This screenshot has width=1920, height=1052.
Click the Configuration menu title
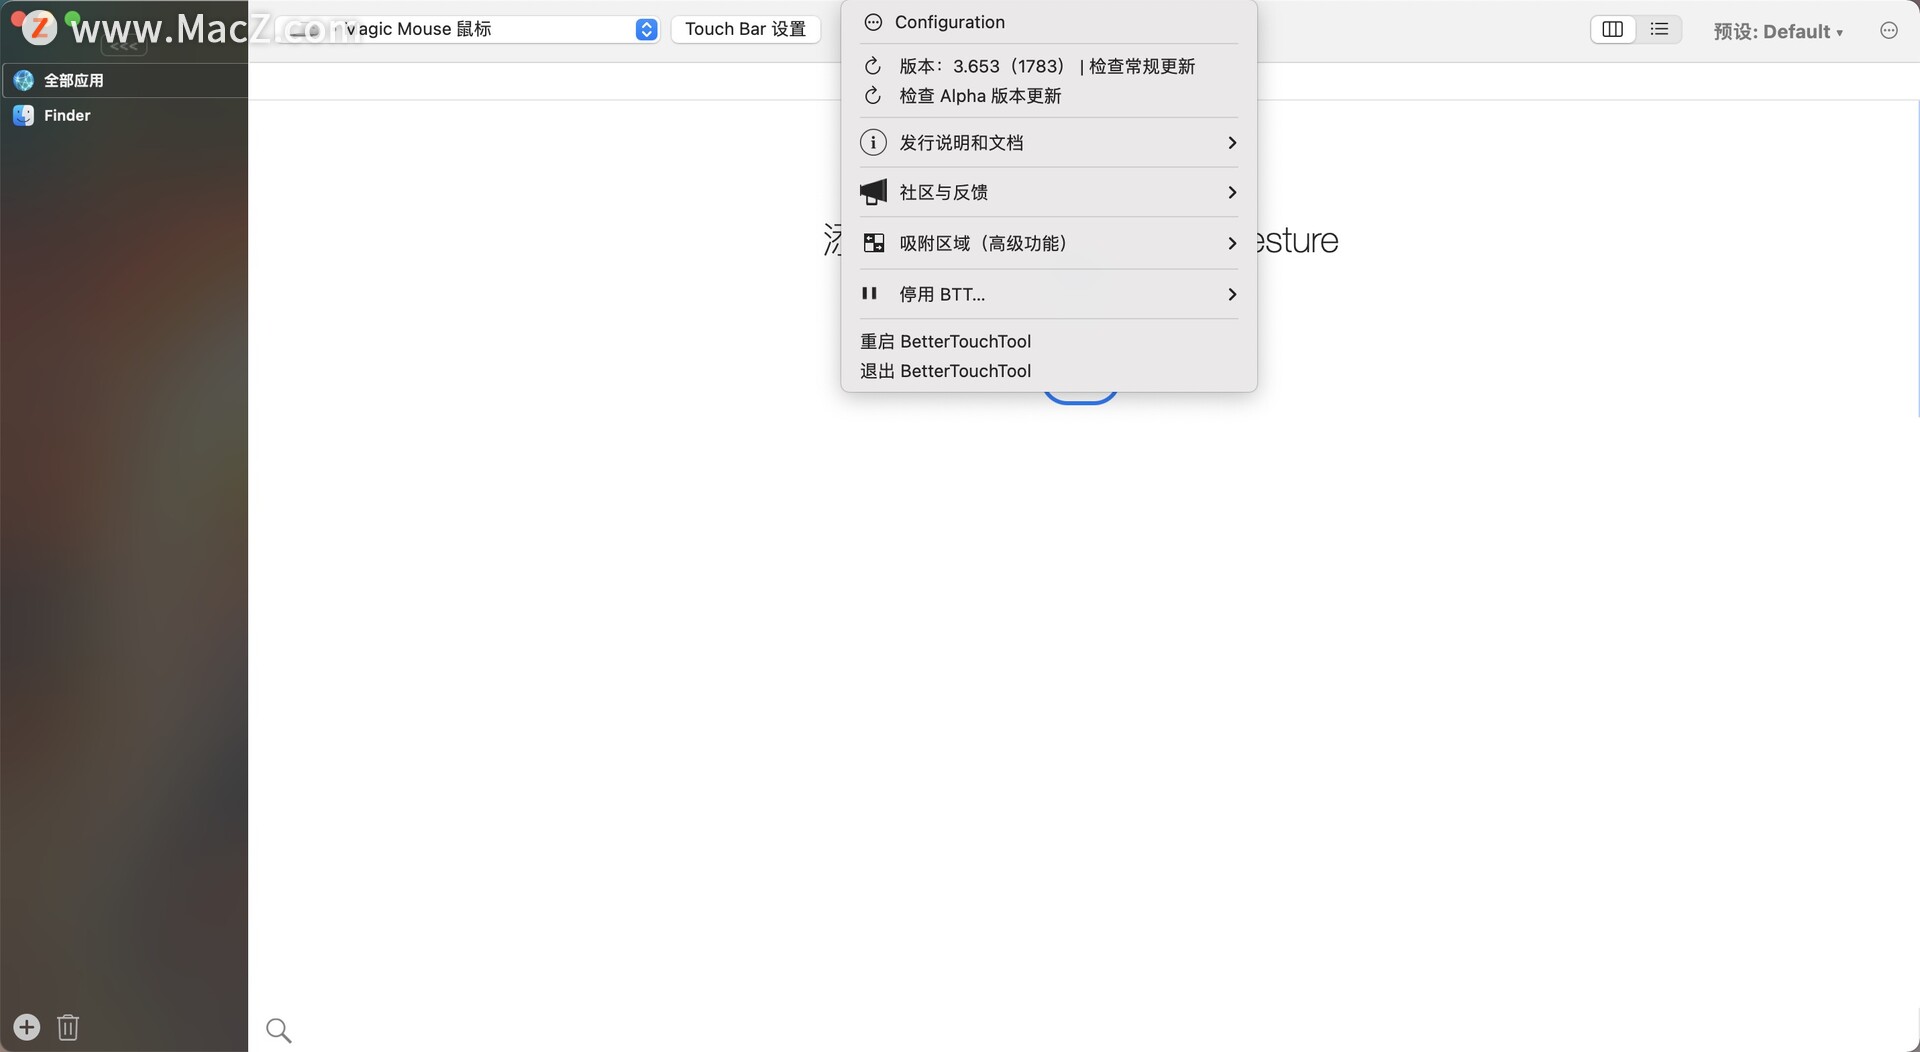pyautogui.click(x=950, y=22)
